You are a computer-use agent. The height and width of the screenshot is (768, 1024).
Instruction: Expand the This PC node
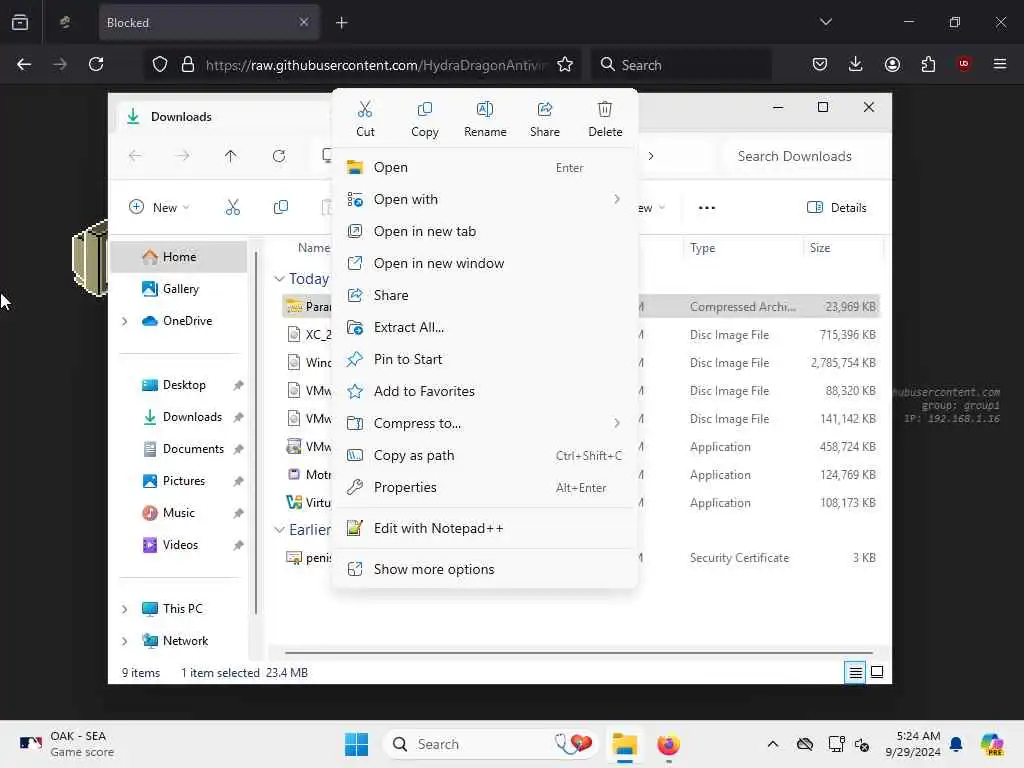(125, 609)
